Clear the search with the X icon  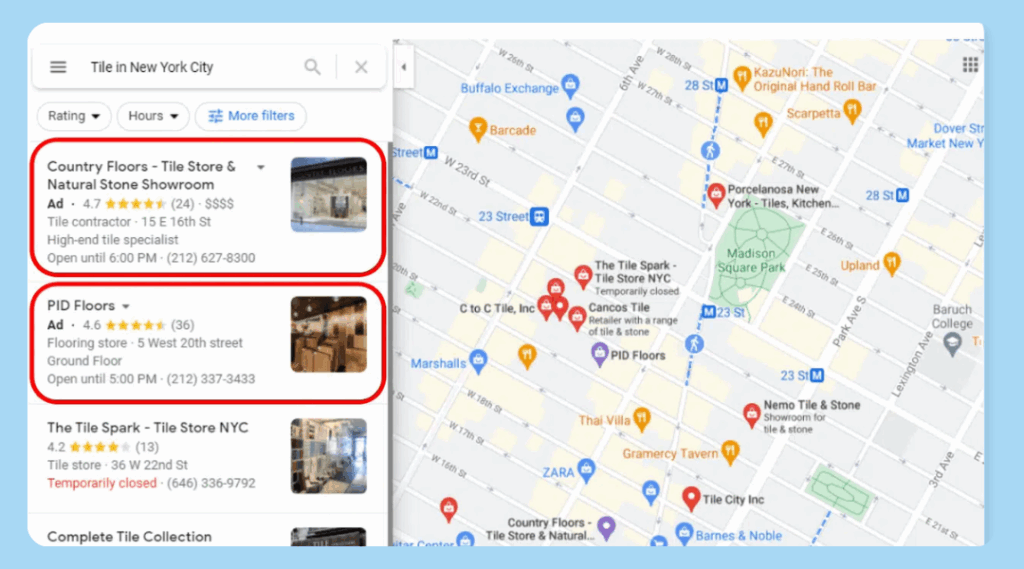coord(361,67)
